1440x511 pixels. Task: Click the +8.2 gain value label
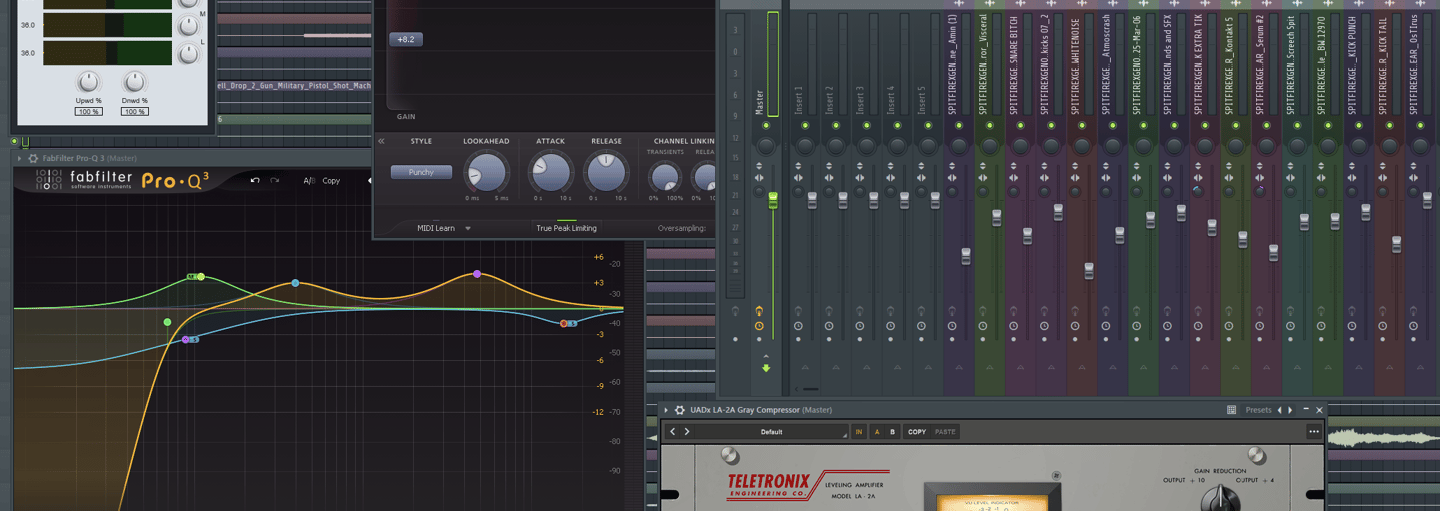(x=406, y=39)
